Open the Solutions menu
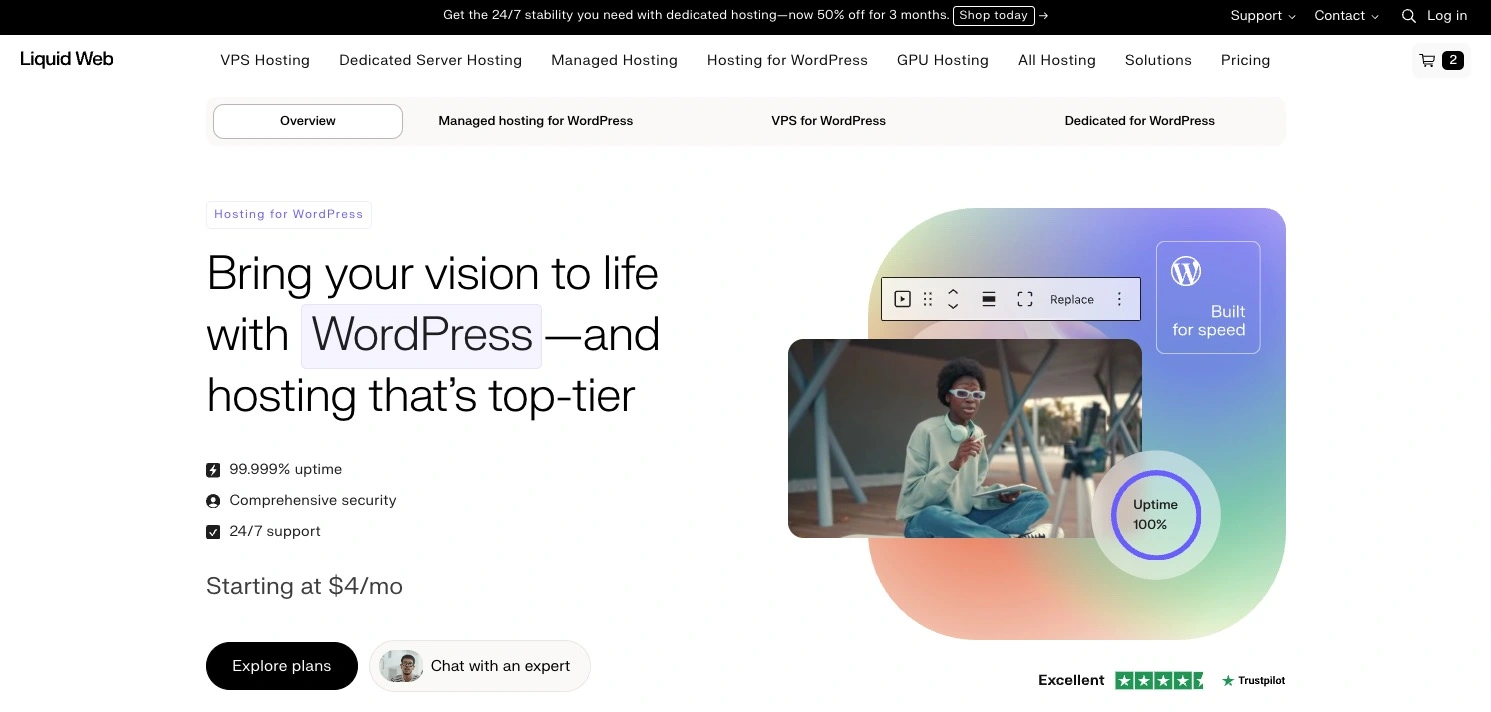This screenshot has width=1491, height=712. [x=1158, y=60]
